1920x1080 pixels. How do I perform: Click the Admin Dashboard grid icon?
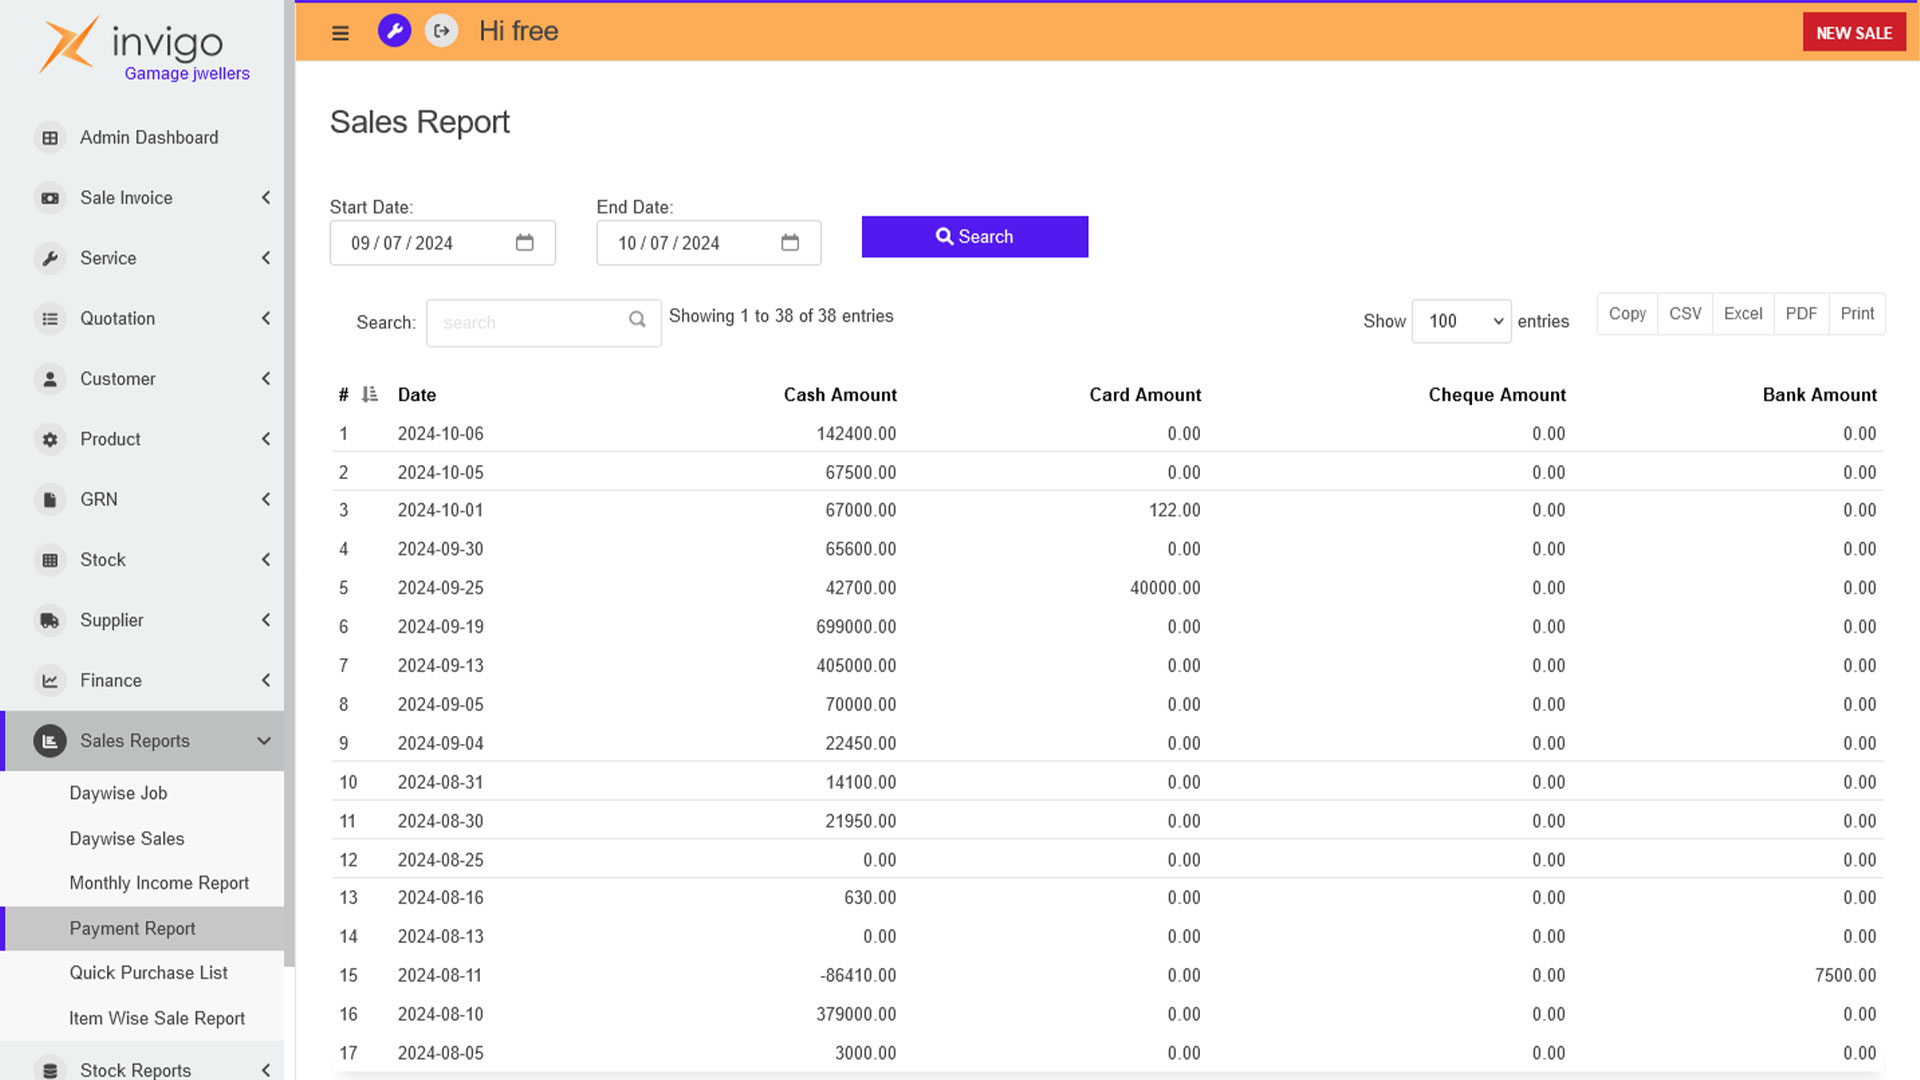(x=50, y=138)
